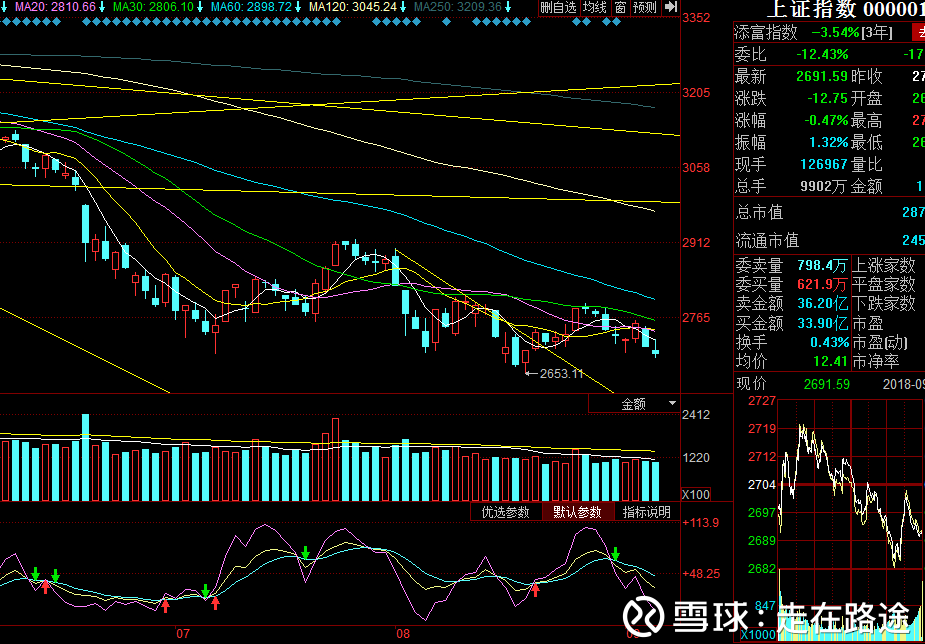Screen dimensions: 925x644
Task: Click the down arrow beside MA250
Action: pos(508,7)
